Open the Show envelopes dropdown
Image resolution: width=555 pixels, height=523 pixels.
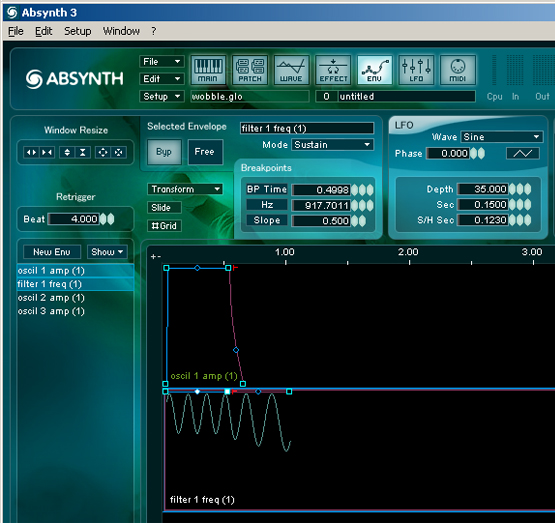pos(107,252)
